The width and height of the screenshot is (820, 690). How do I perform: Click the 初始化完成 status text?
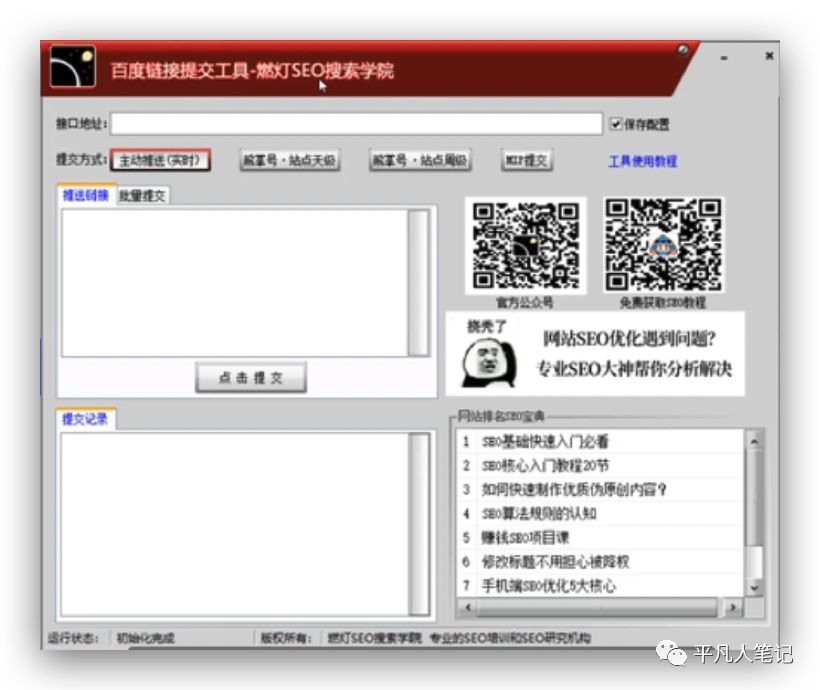coord(145,638)
